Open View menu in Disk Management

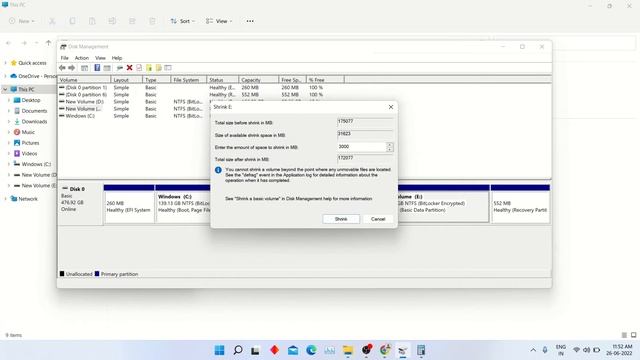(x=100, y=58)
